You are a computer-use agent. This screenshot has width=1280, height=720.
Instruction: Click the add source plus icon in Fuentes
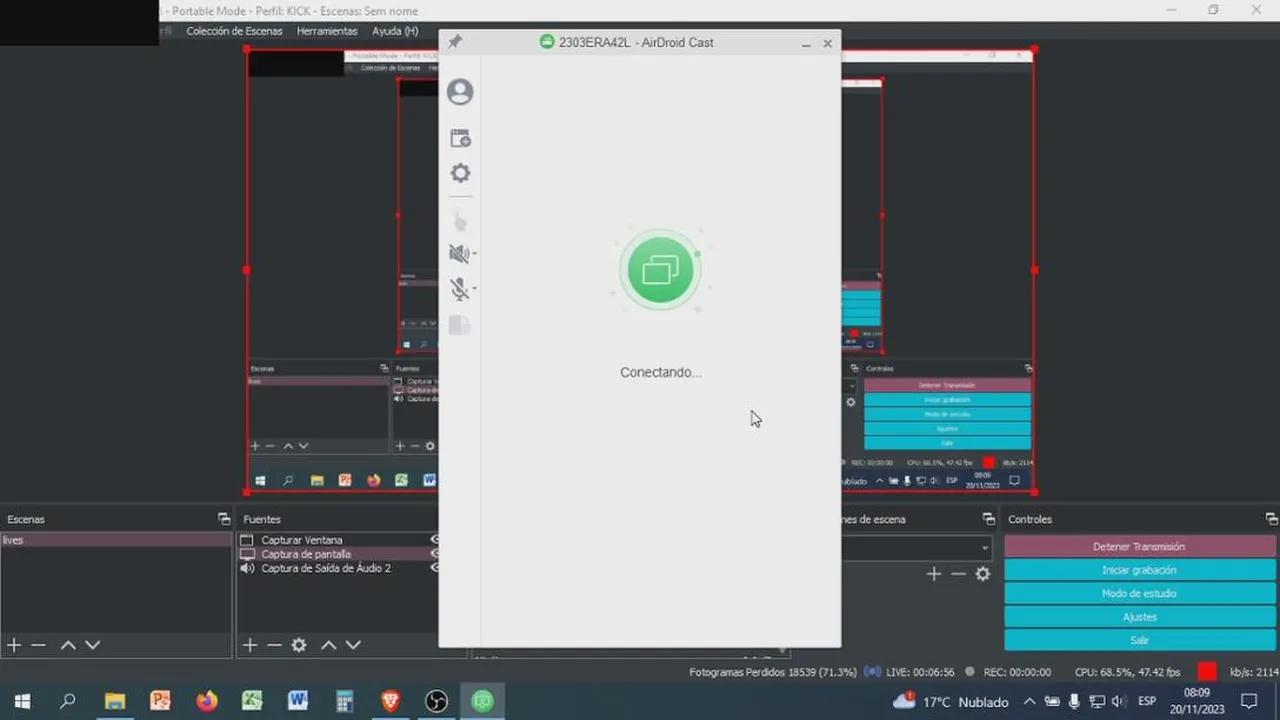[x=250, y=645]
